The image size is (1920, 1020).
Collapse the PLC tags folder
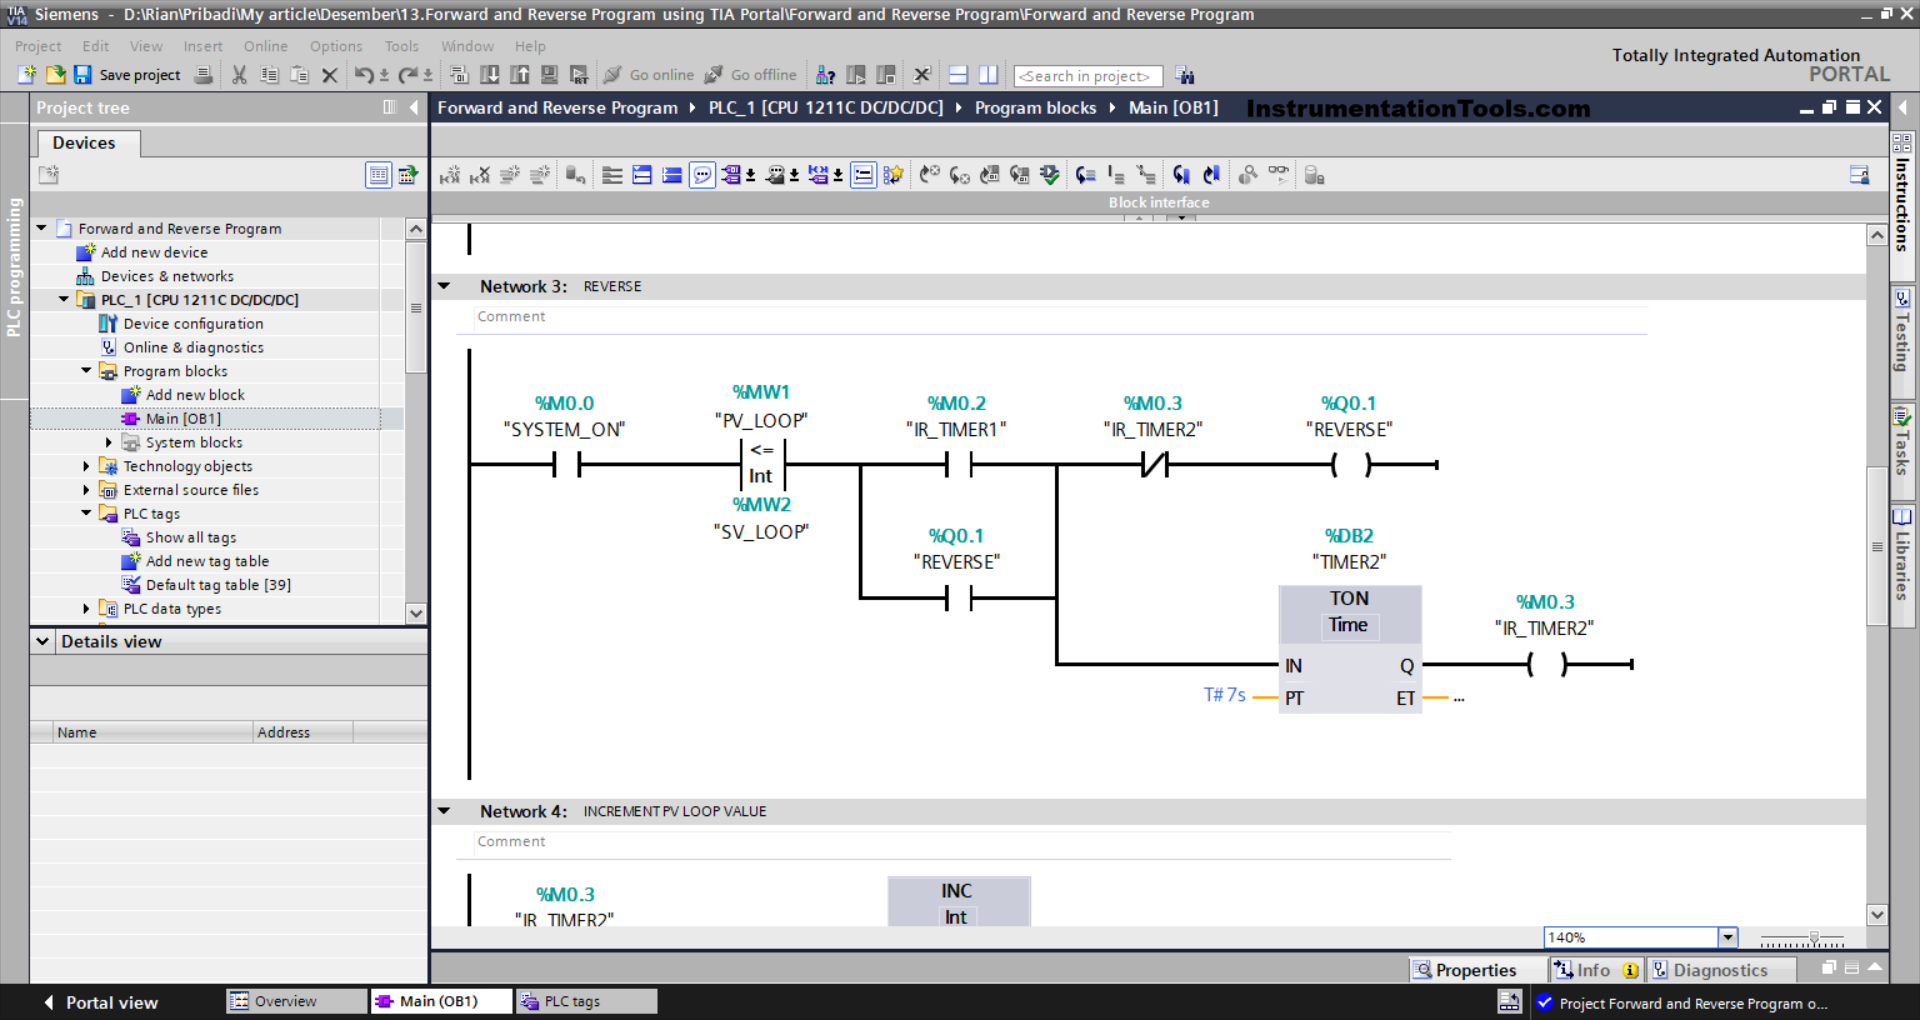87,513
